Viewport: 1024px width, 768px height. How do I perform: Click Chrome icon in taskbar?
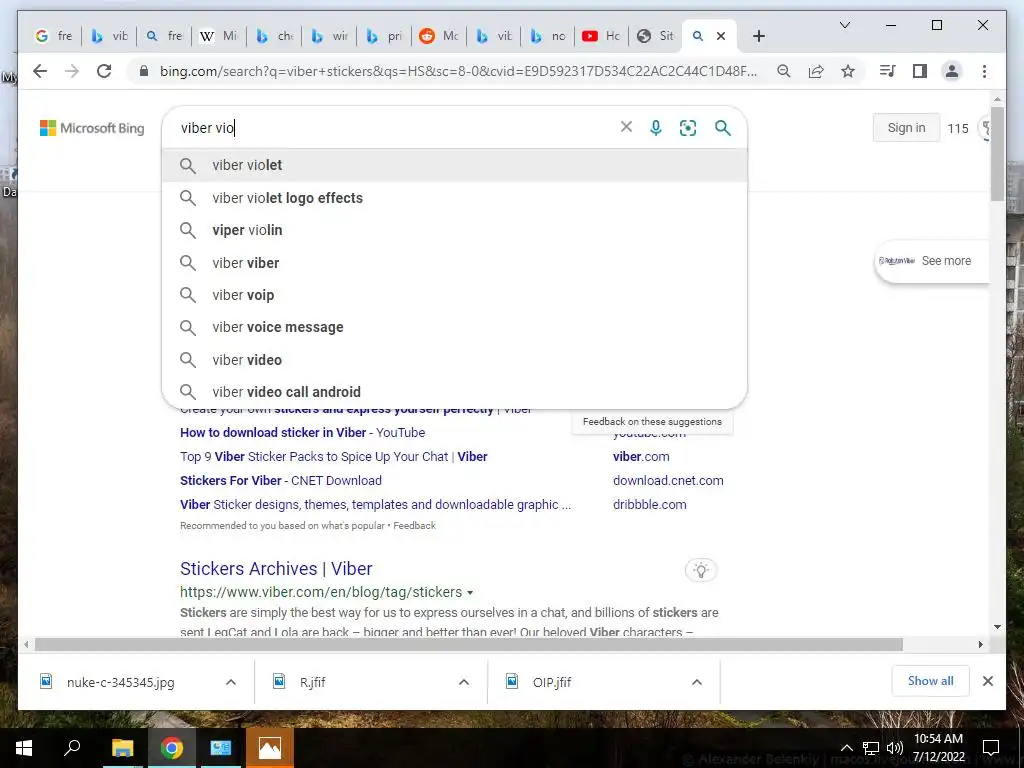point(171,748)
